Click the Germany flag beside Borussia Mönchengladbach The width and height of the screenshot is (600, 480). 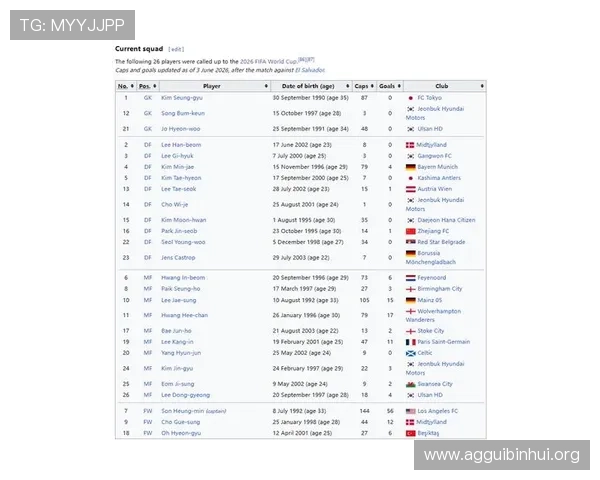pos(411,253)
